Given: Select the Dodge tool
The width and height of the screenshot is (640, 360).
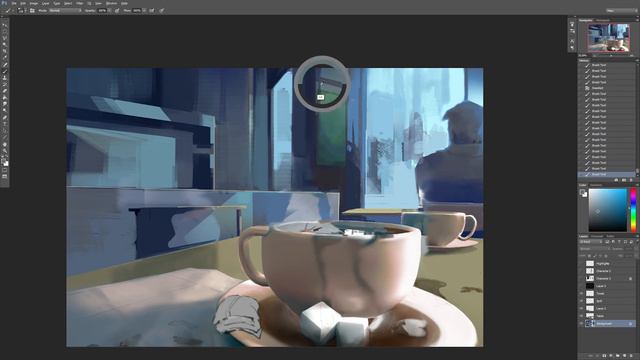Looking at the screenshot, I should [5, 111].
